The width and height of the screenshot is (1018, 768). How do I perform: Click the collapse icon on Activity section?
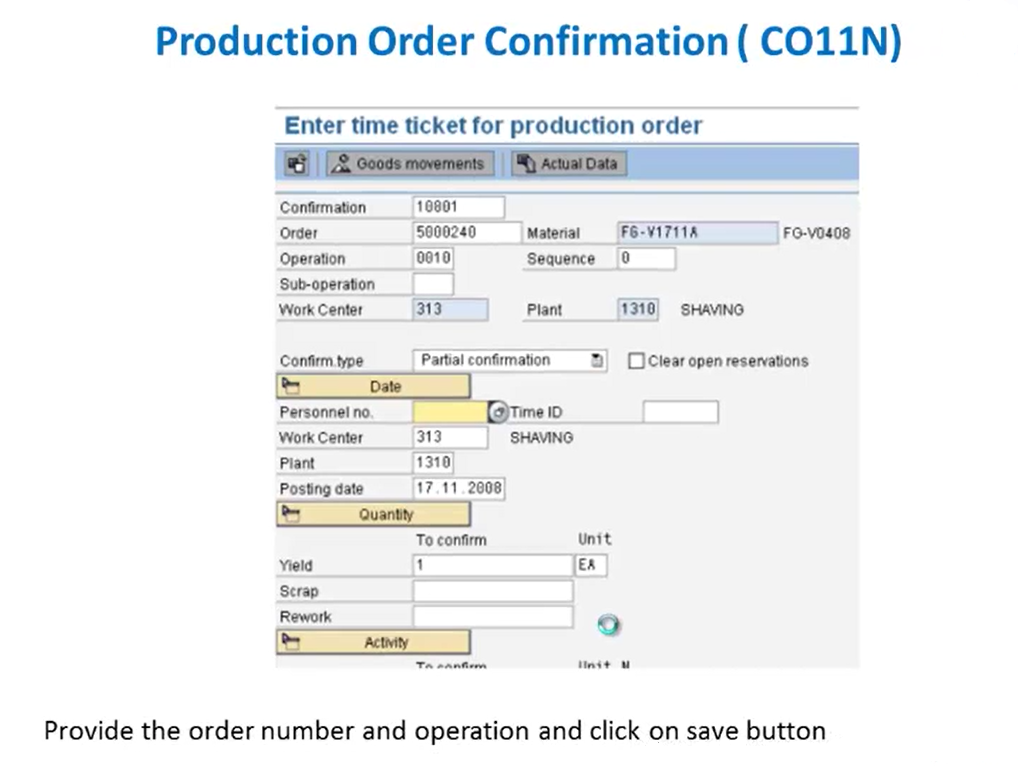tap(290, 642)
